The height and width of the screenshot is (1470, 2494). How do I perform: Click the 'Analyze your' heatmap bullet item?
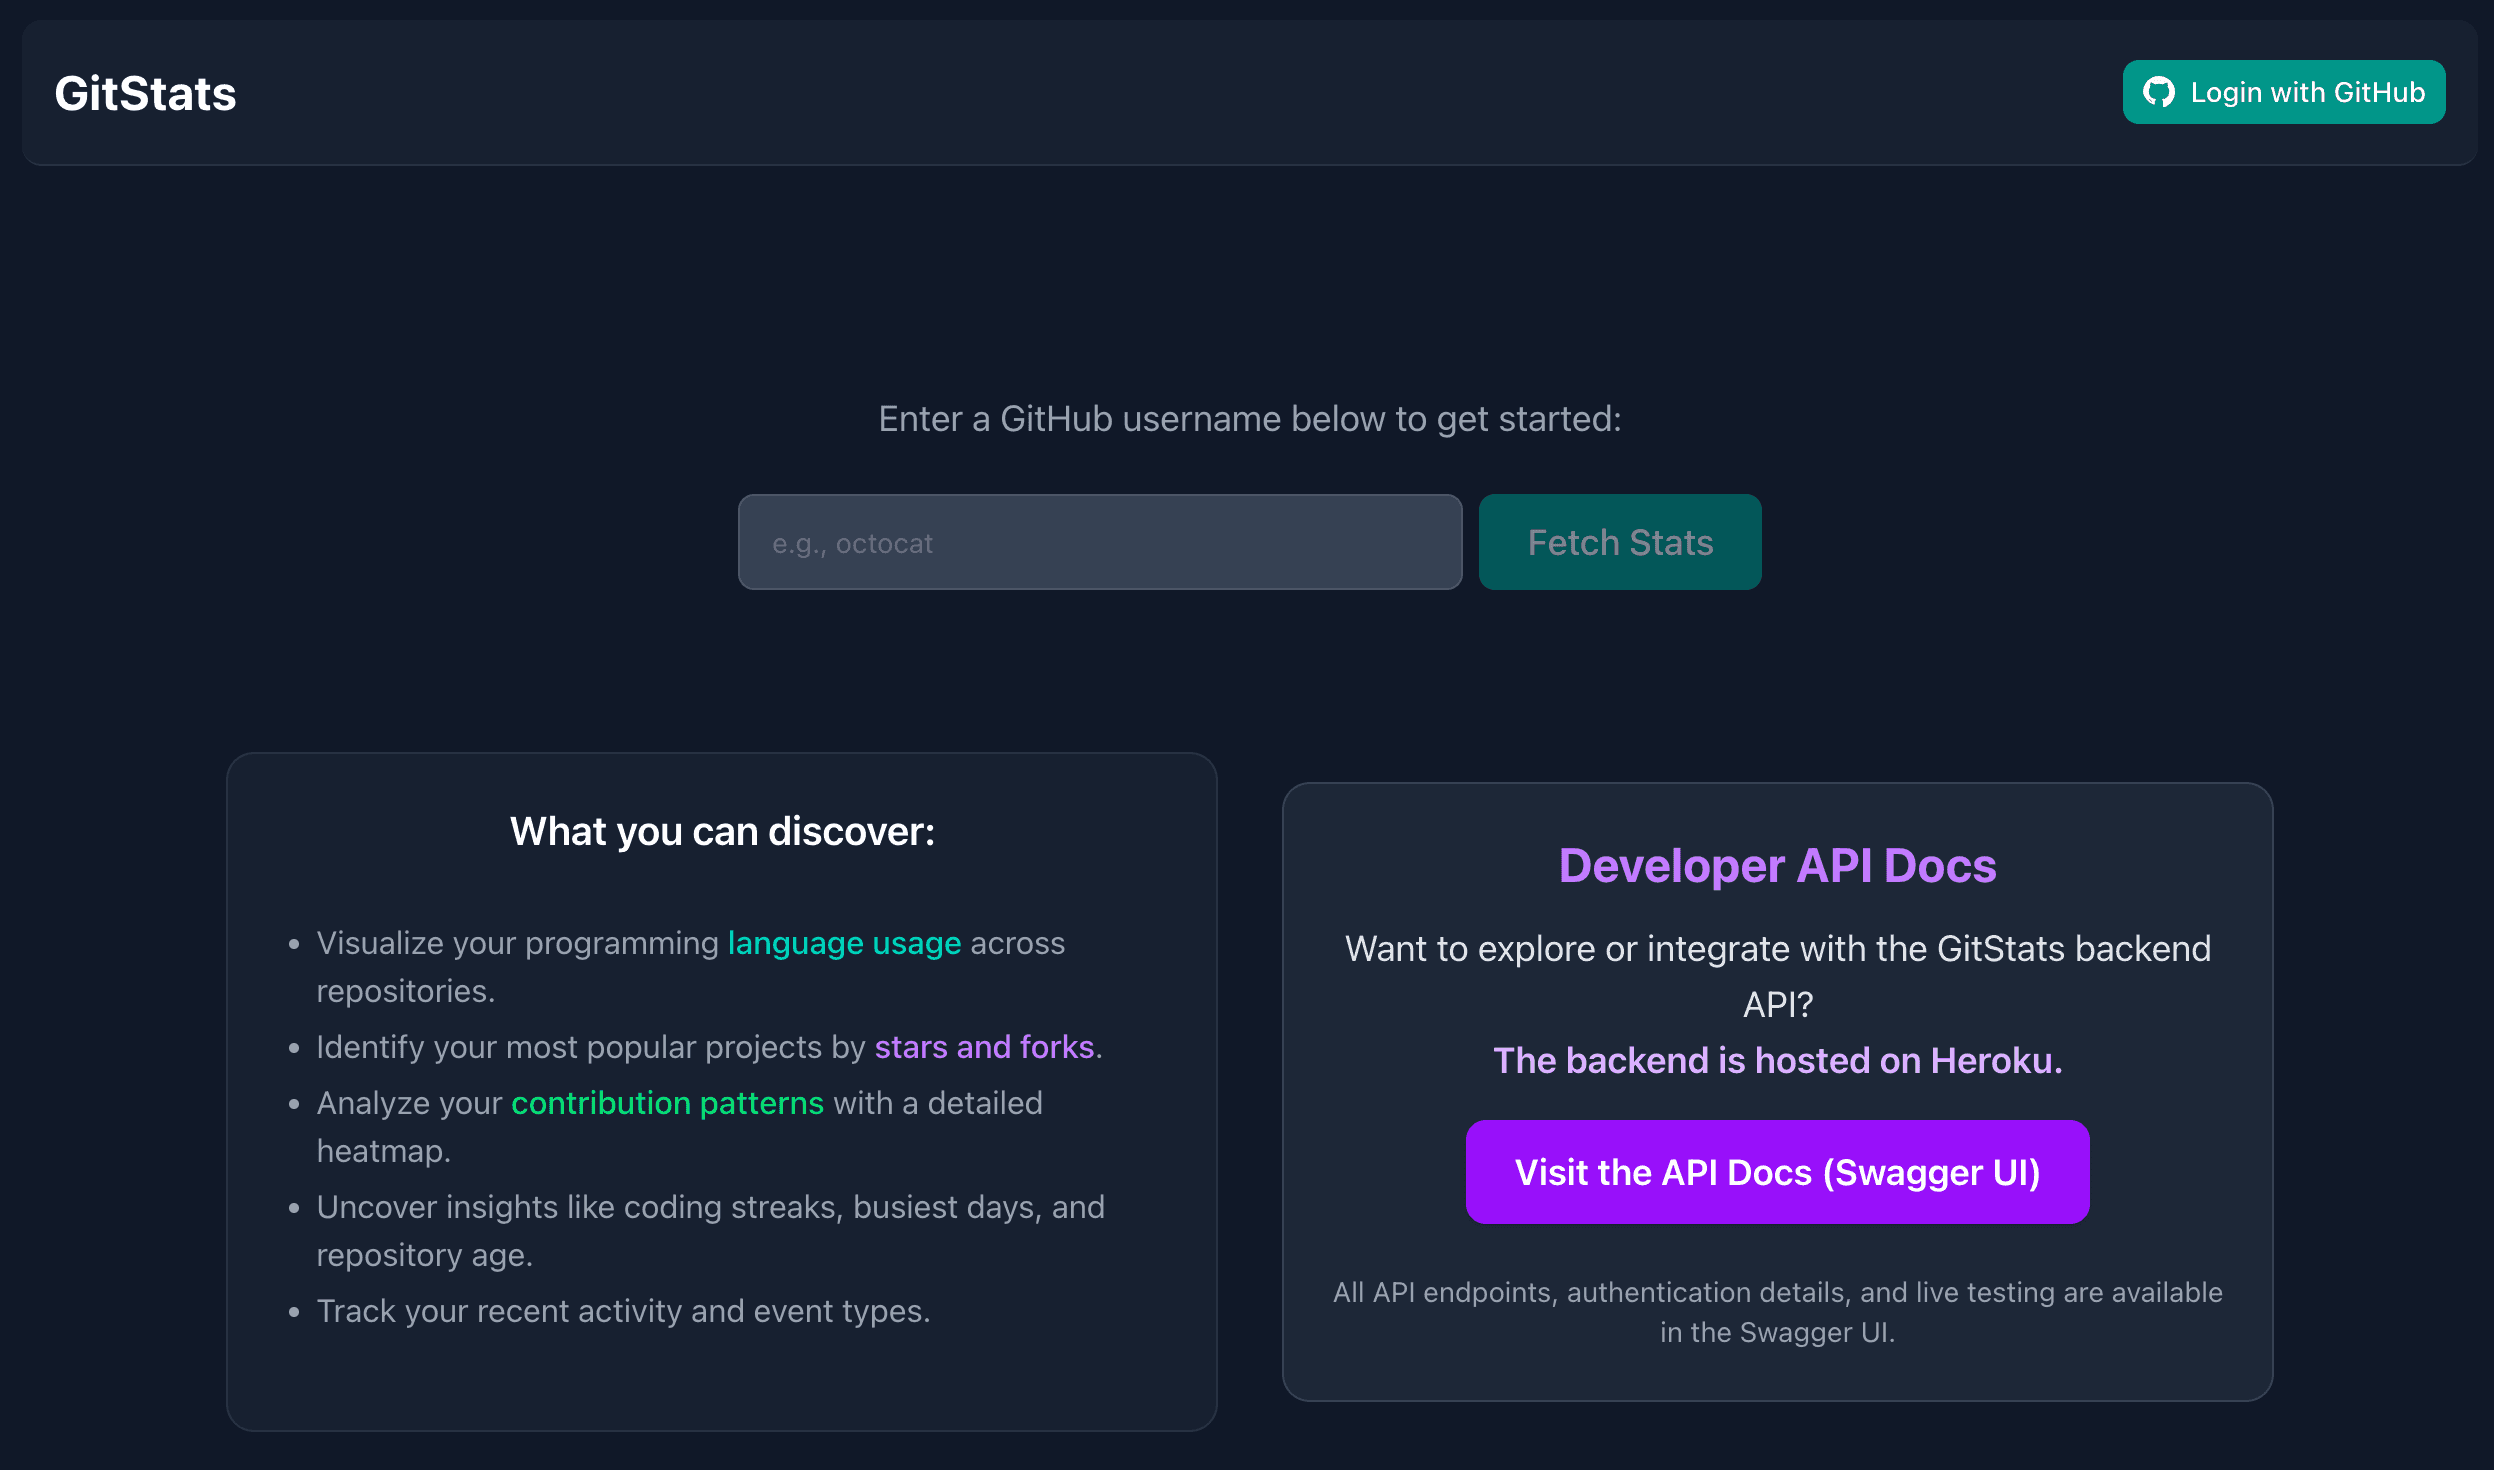408,1103
